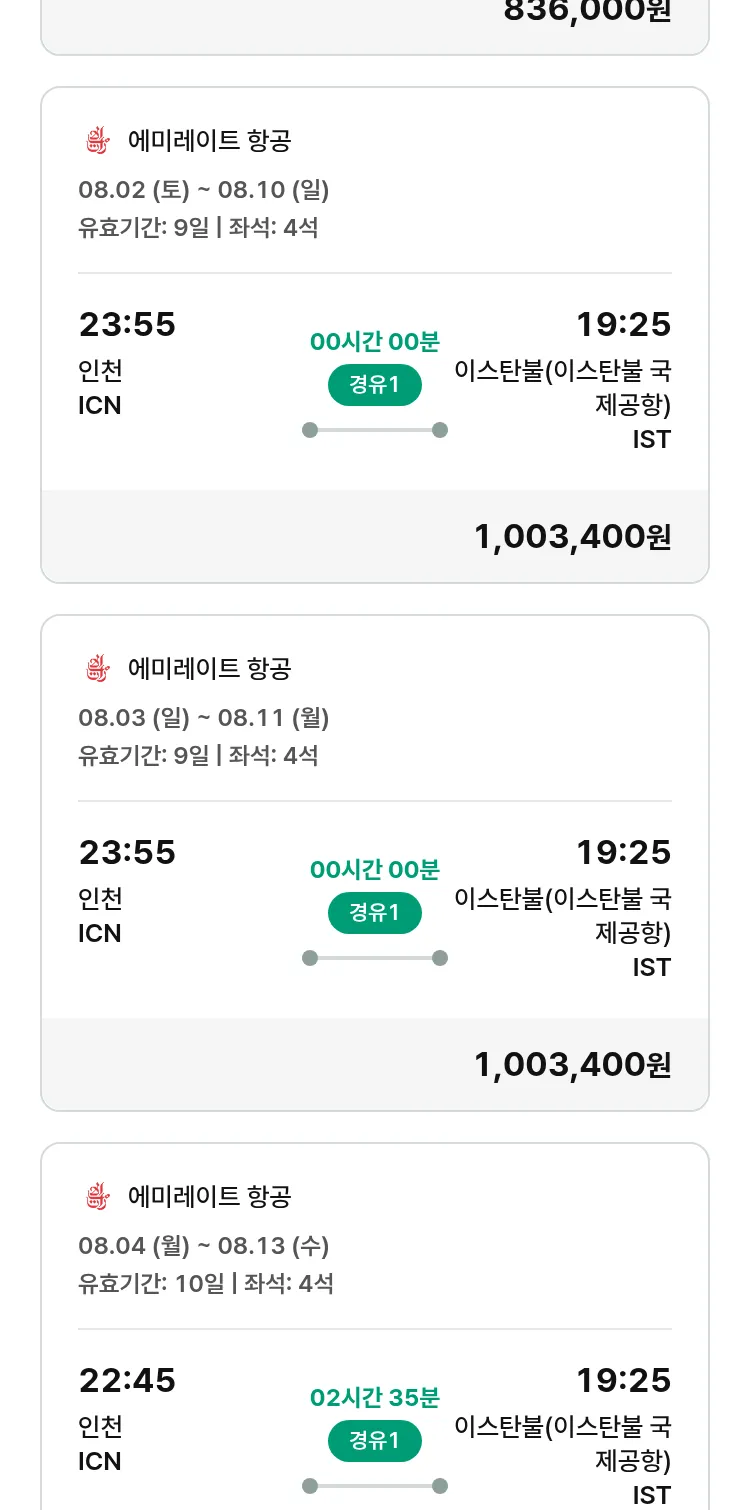
Task: Click Emirates logo on the 08.04 flight card
Action: click(x=96, y=1197)
